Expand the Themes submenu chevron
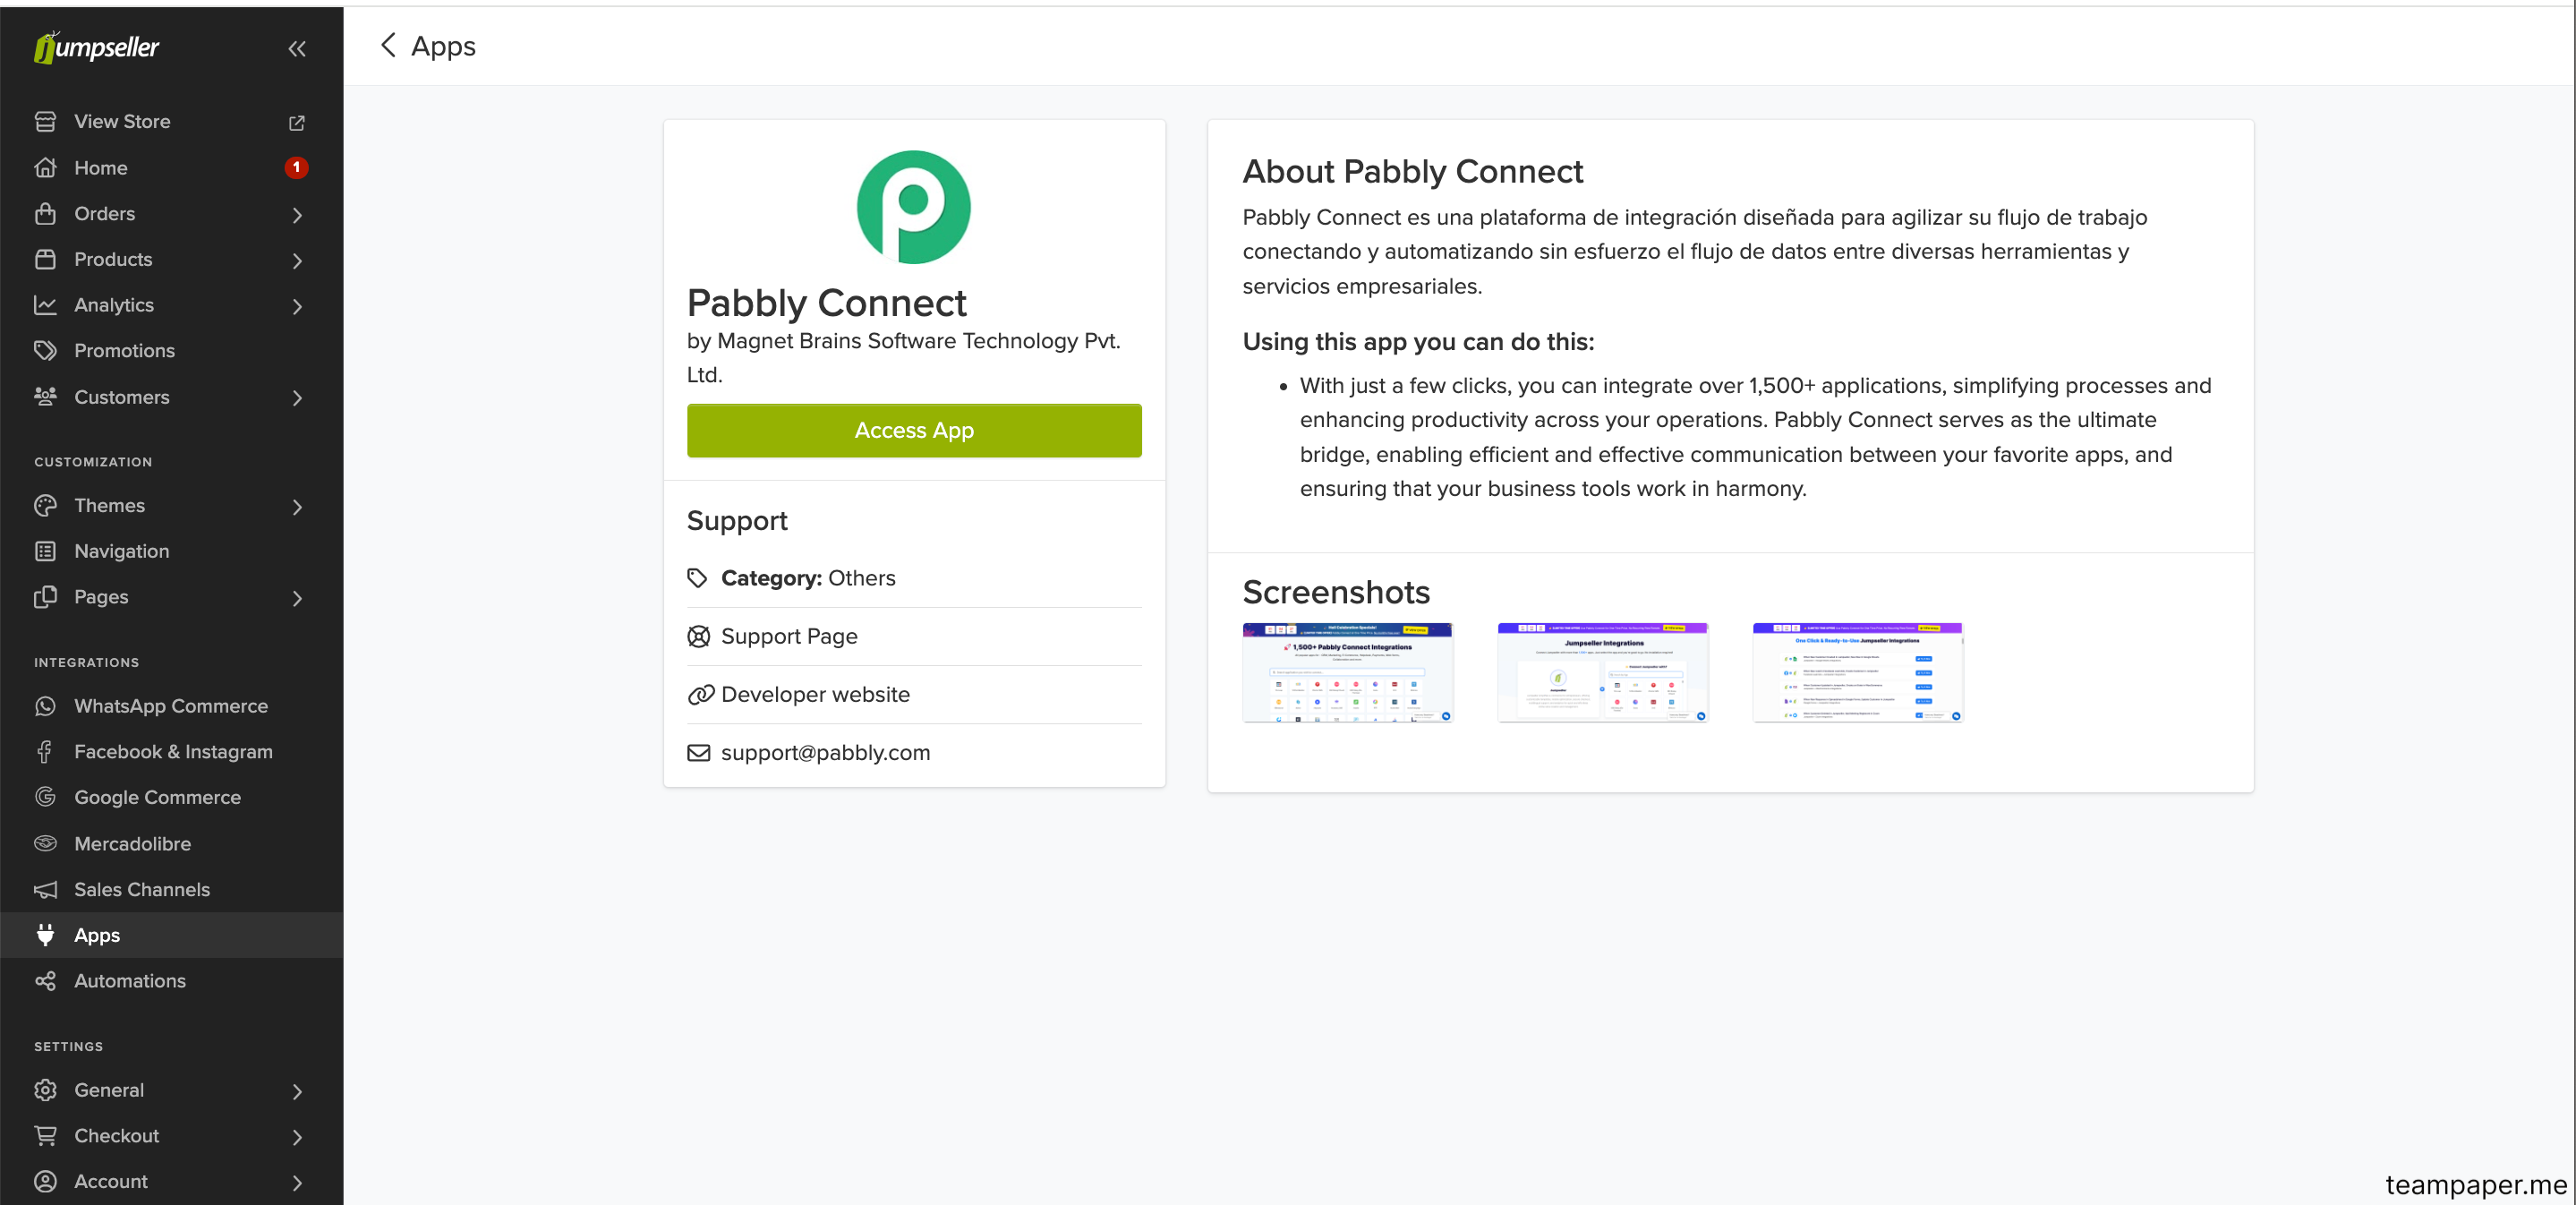This screenshot has height=1205, width=2576. (297, 506)
